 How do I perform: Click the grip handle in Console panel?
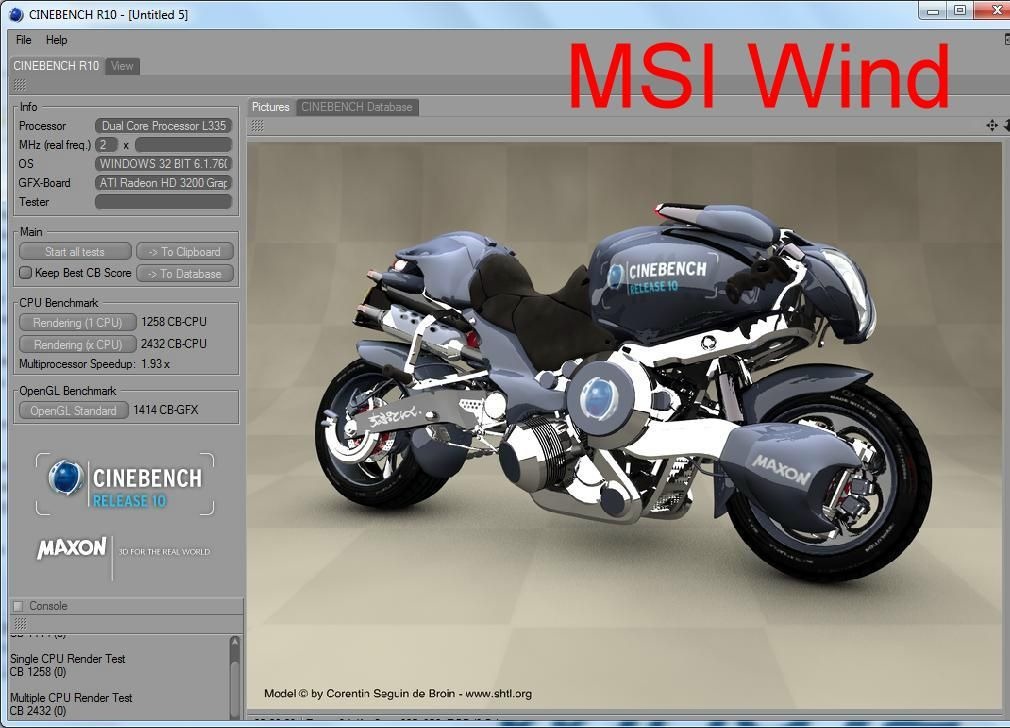[x=19, y=623]
